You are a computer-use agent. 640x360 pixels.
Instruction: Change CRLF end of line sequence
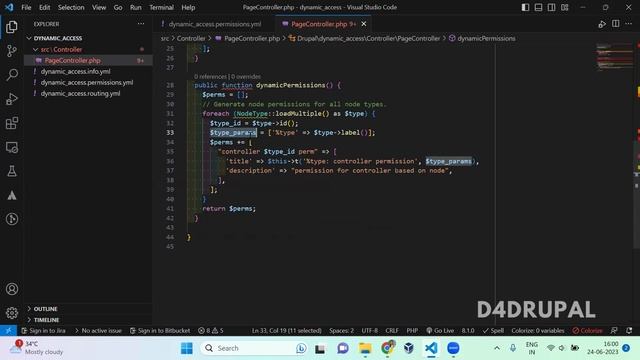click(392, 331)
